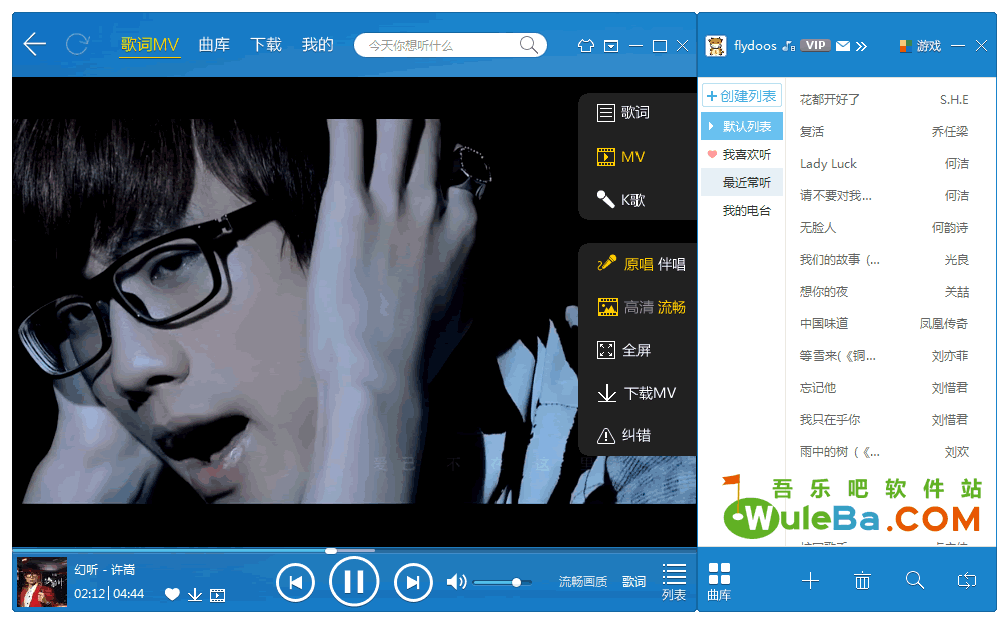The image size is (1007, 624).
Task: Choose 流畅 video quality in side panel
Action: tap(672, 308)
